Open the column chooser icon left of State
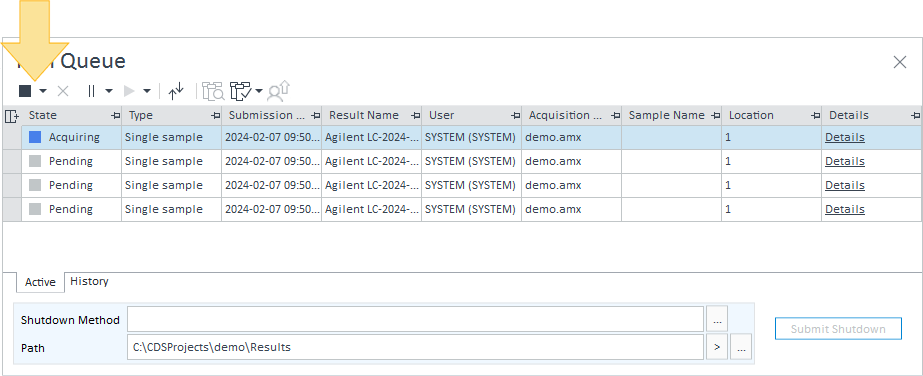Image resolution: width=923 pixels, height=376 pixels. 12,116
